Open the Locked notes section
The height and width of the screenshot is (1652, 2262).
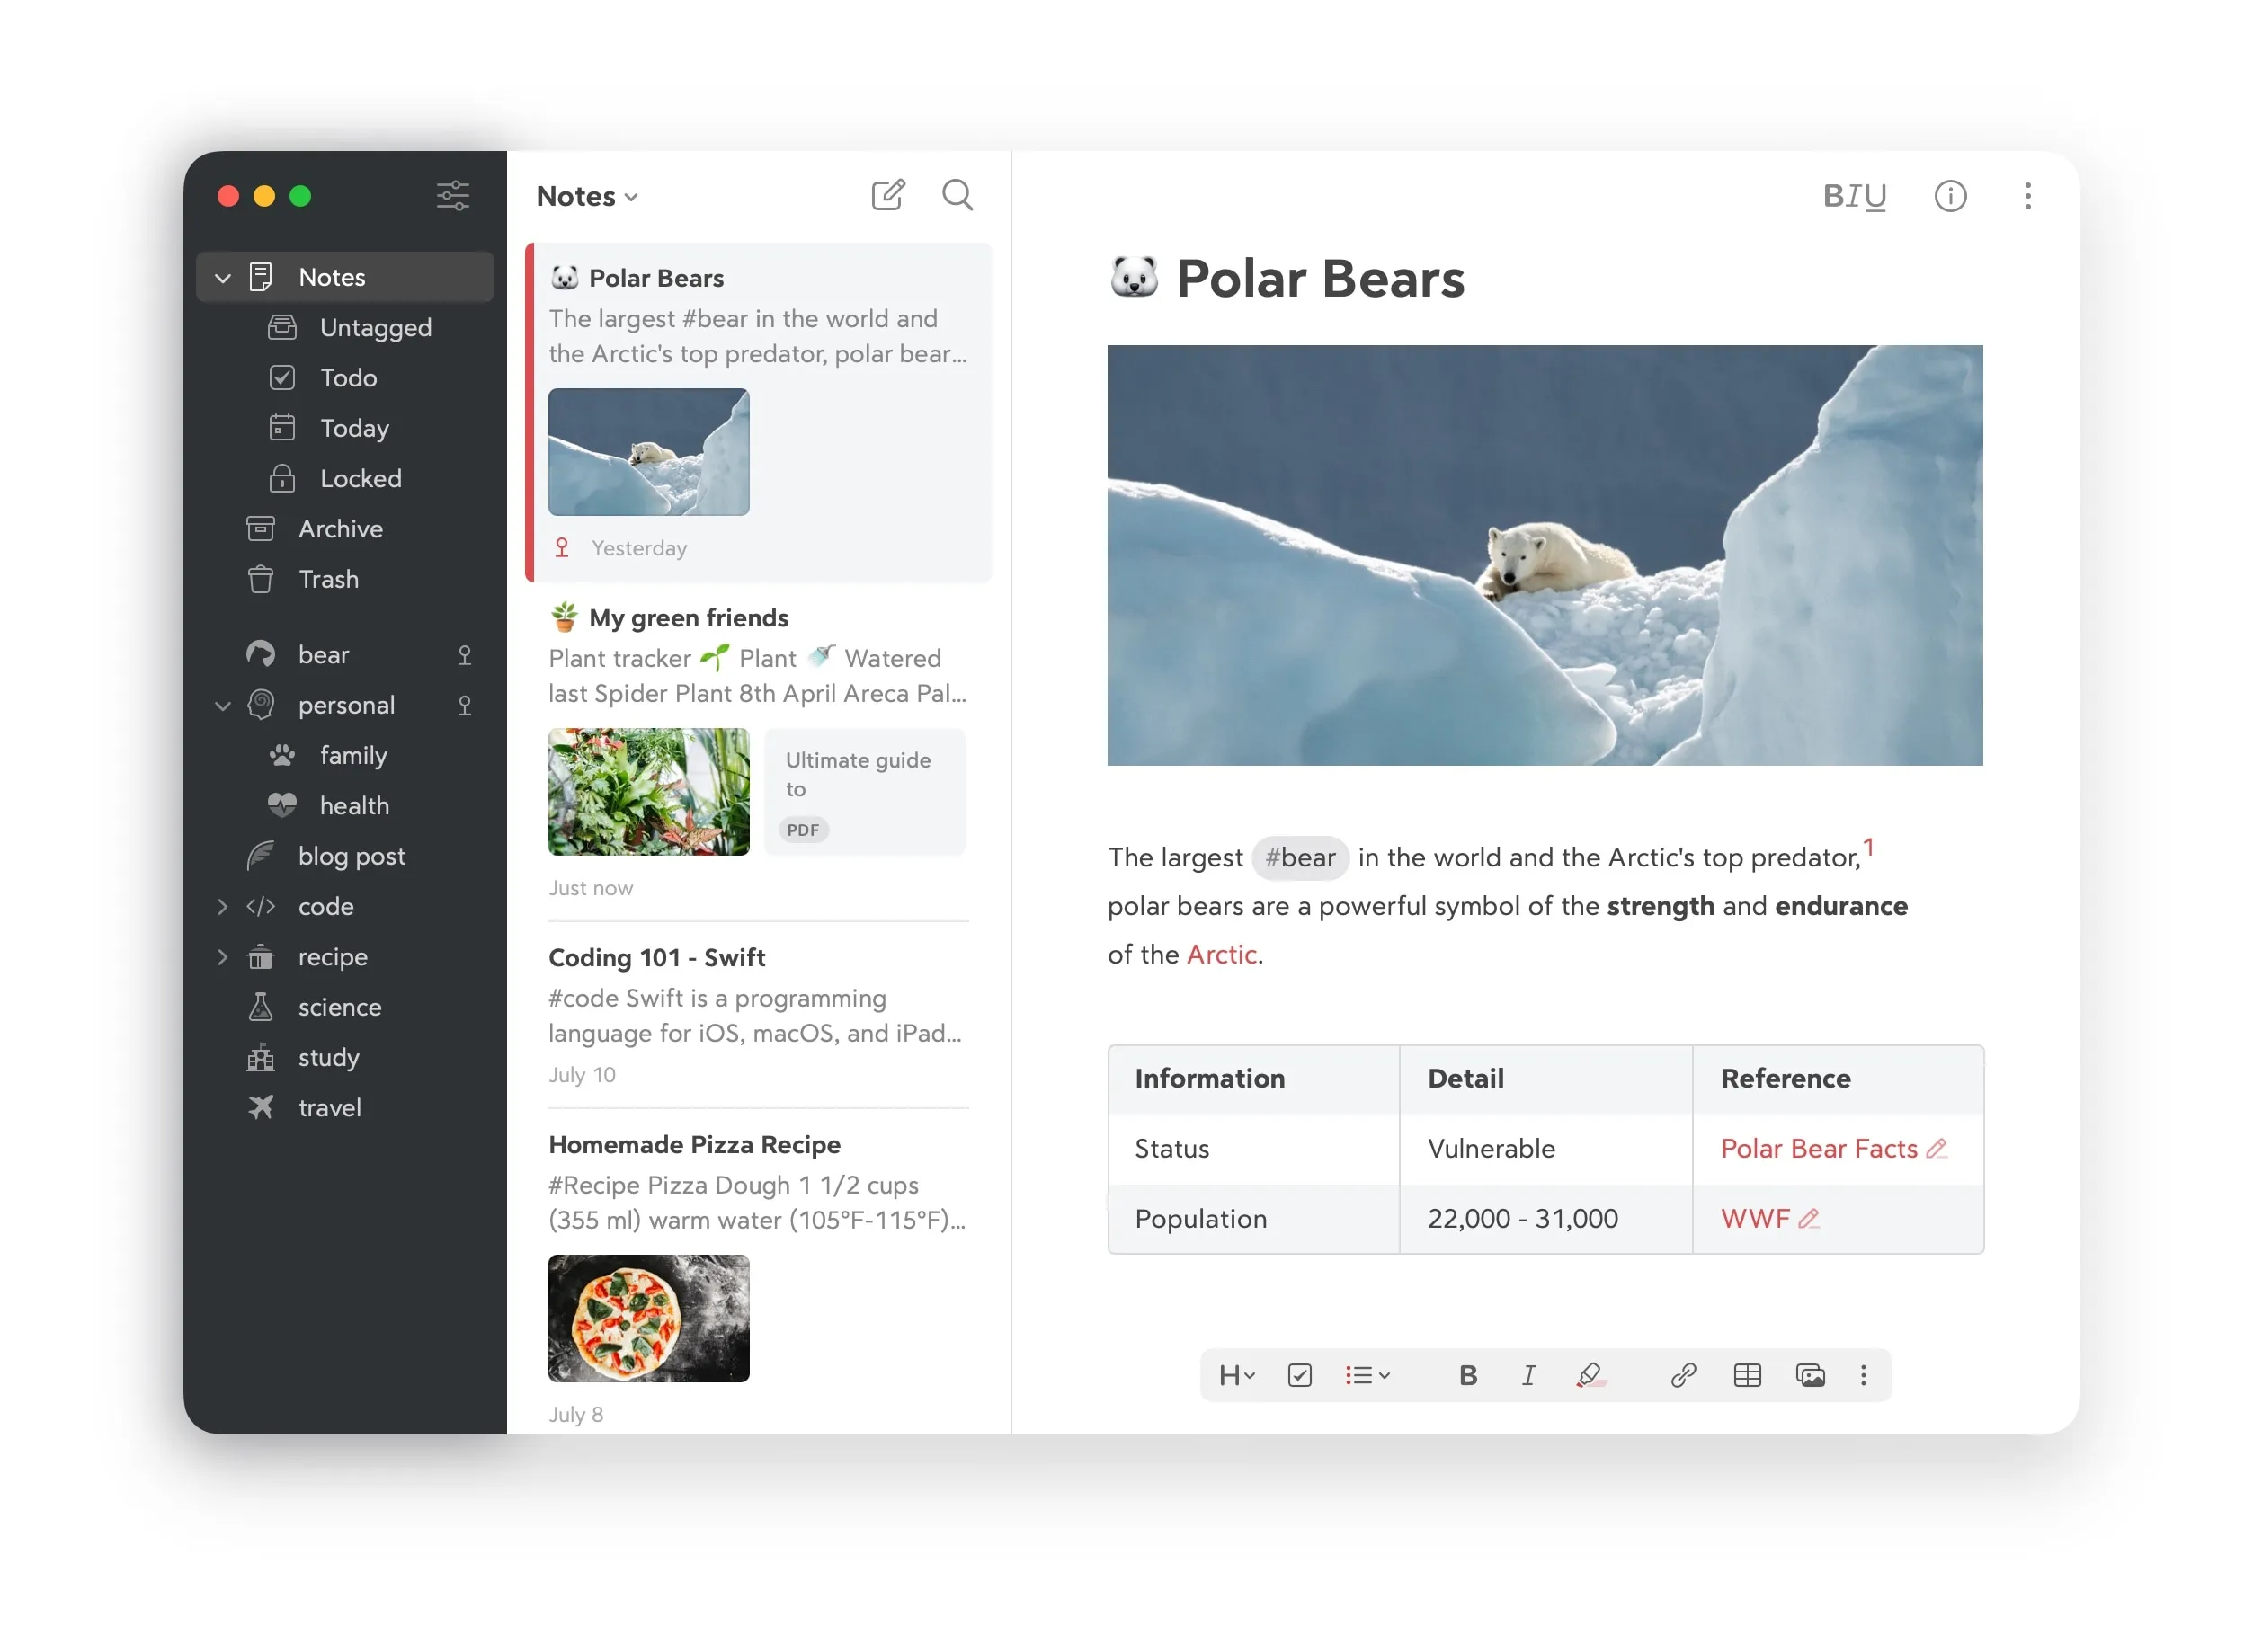coord(358,477)
